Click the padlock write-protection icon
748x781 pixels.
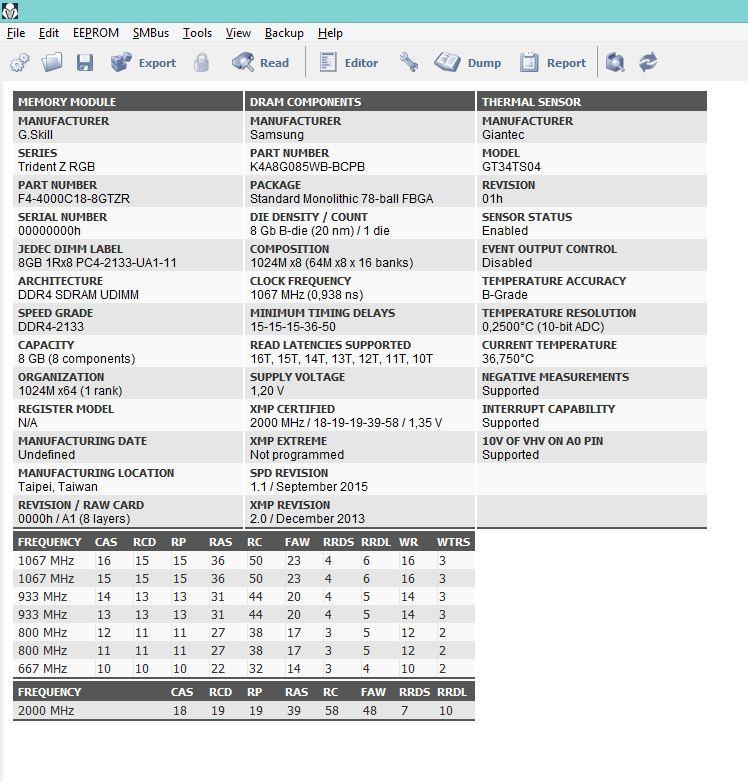202,63
